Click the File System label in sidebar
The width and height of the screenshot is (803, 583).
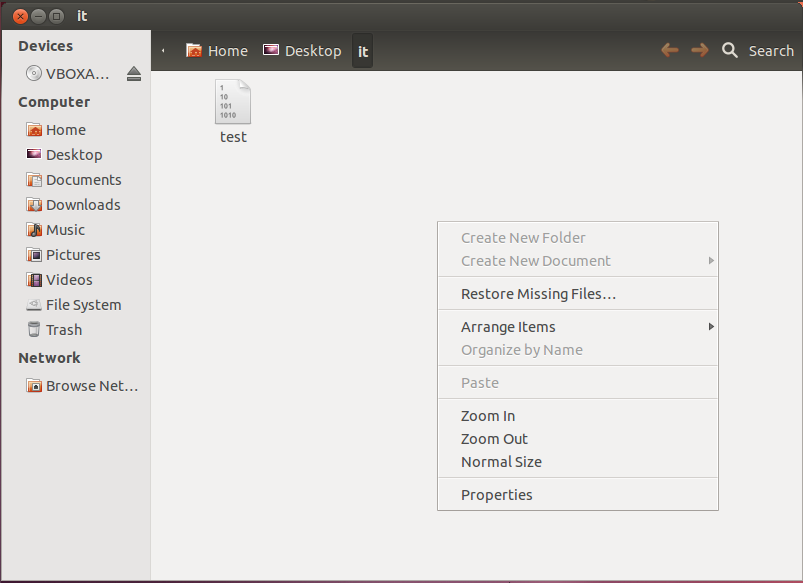(x=83, y=305)
